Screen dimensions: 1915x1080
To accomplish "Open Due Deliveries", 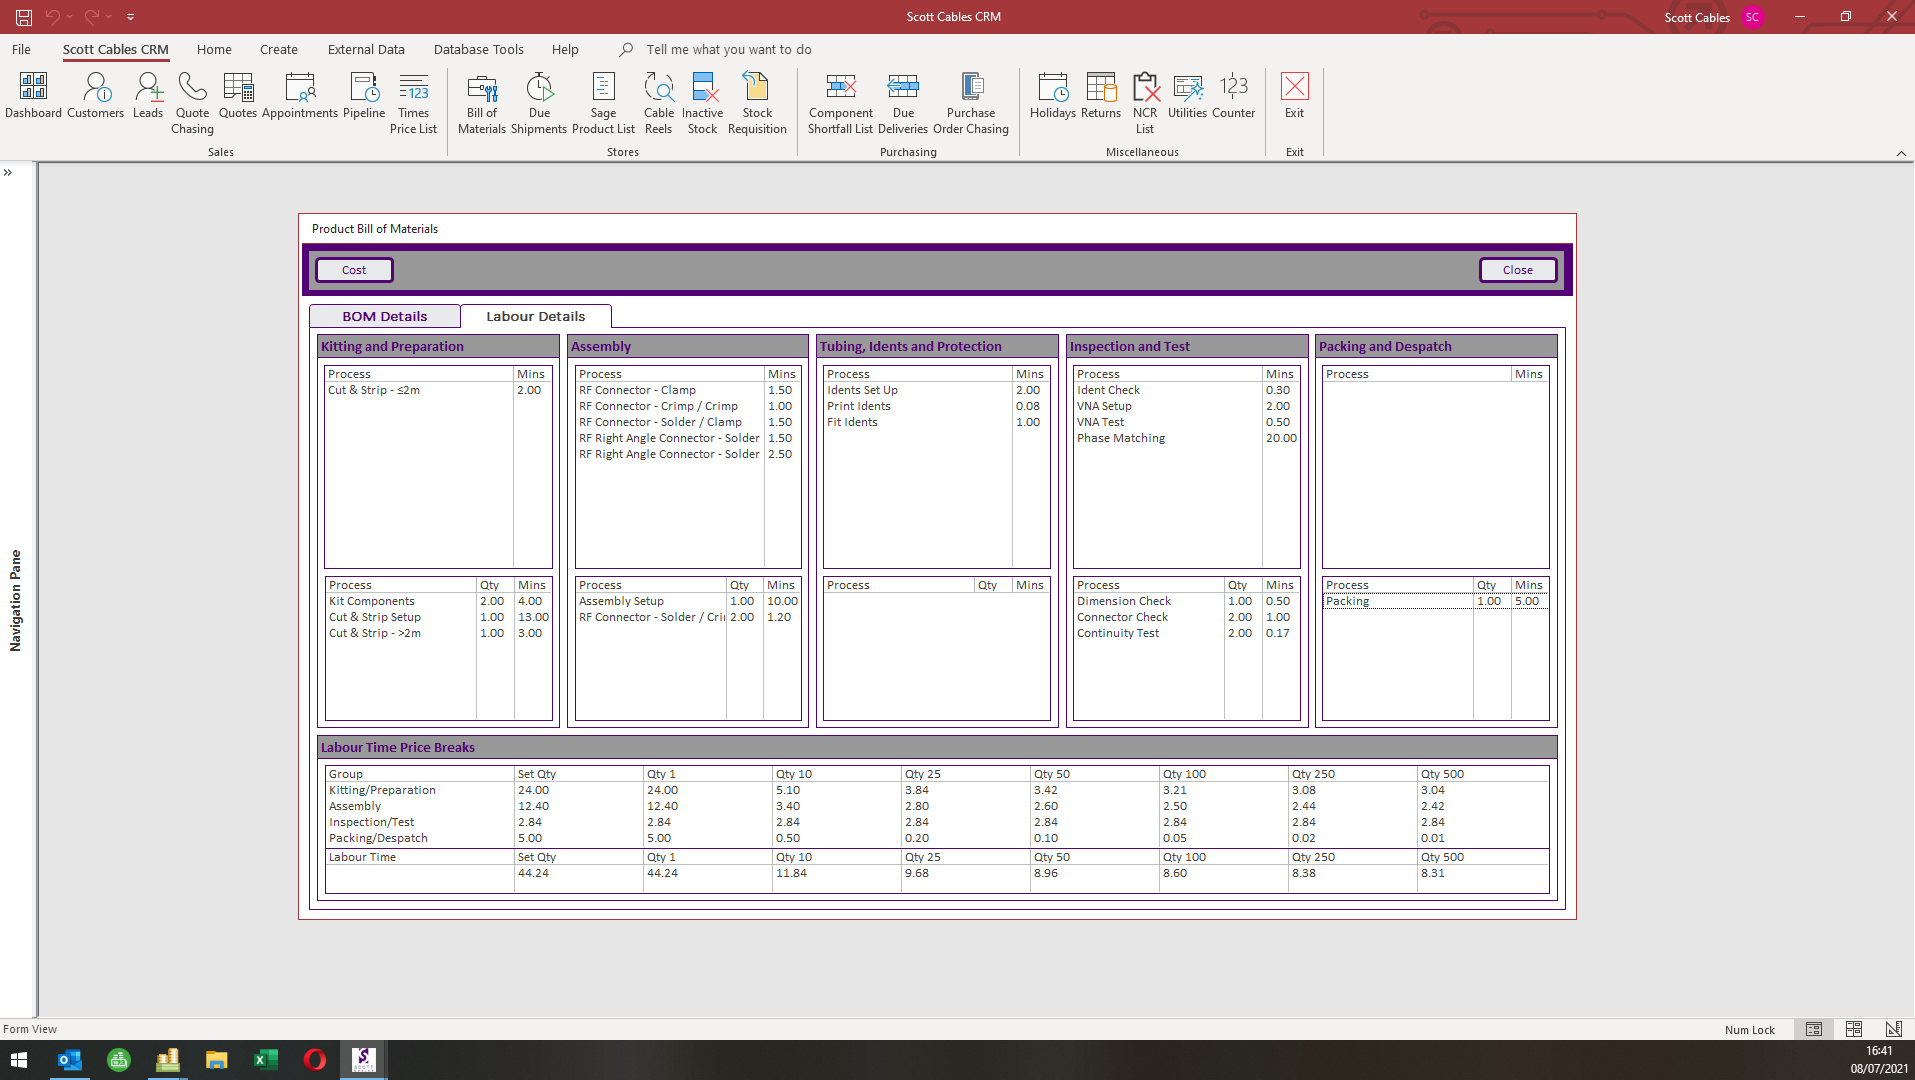I will coord(903,103).
